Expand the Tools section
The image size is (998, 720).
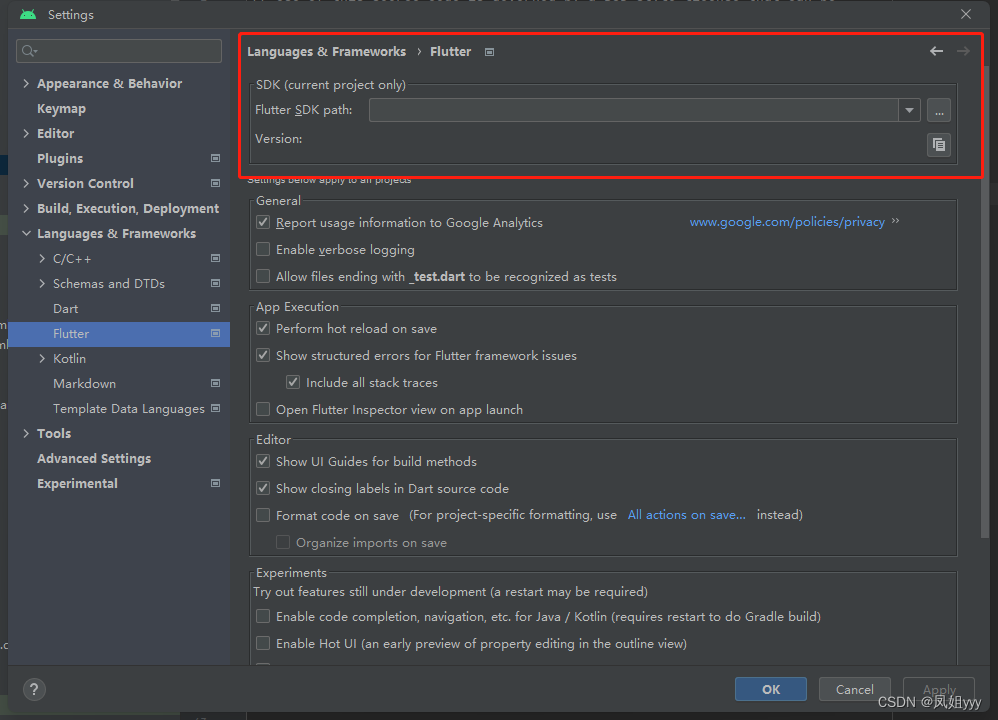click(26, 433)
